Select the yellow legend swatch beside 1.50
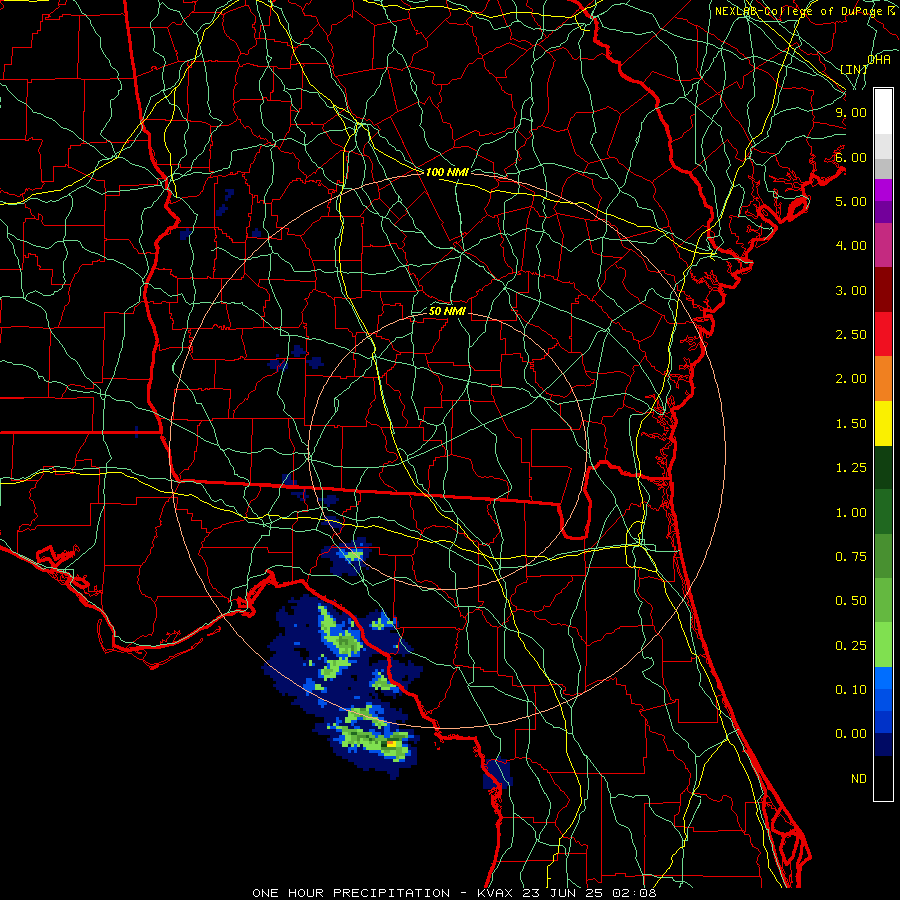Viewport: 900px width, 900px height. pyautogui.click(x=883, y=423)
